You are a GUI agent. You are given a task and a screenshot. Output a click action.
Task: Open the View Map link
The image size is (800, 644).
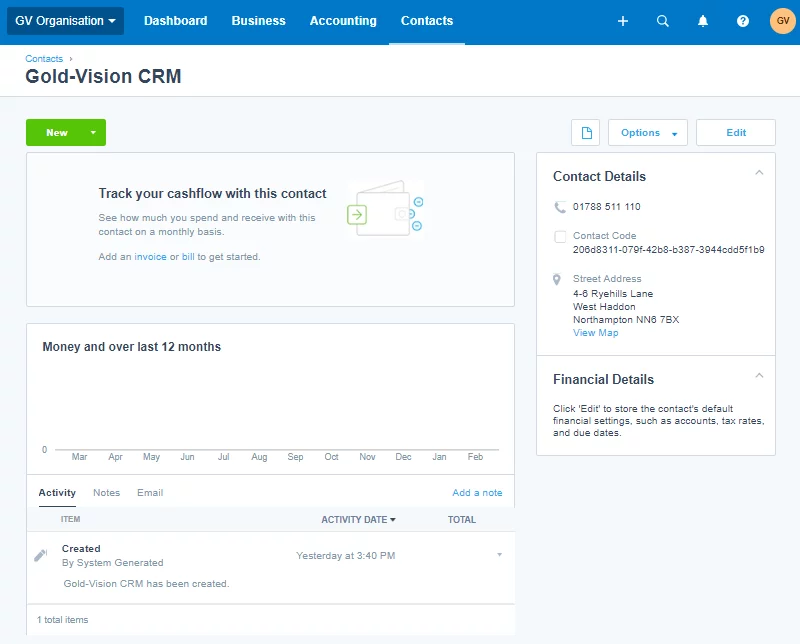tap(595, 333)
